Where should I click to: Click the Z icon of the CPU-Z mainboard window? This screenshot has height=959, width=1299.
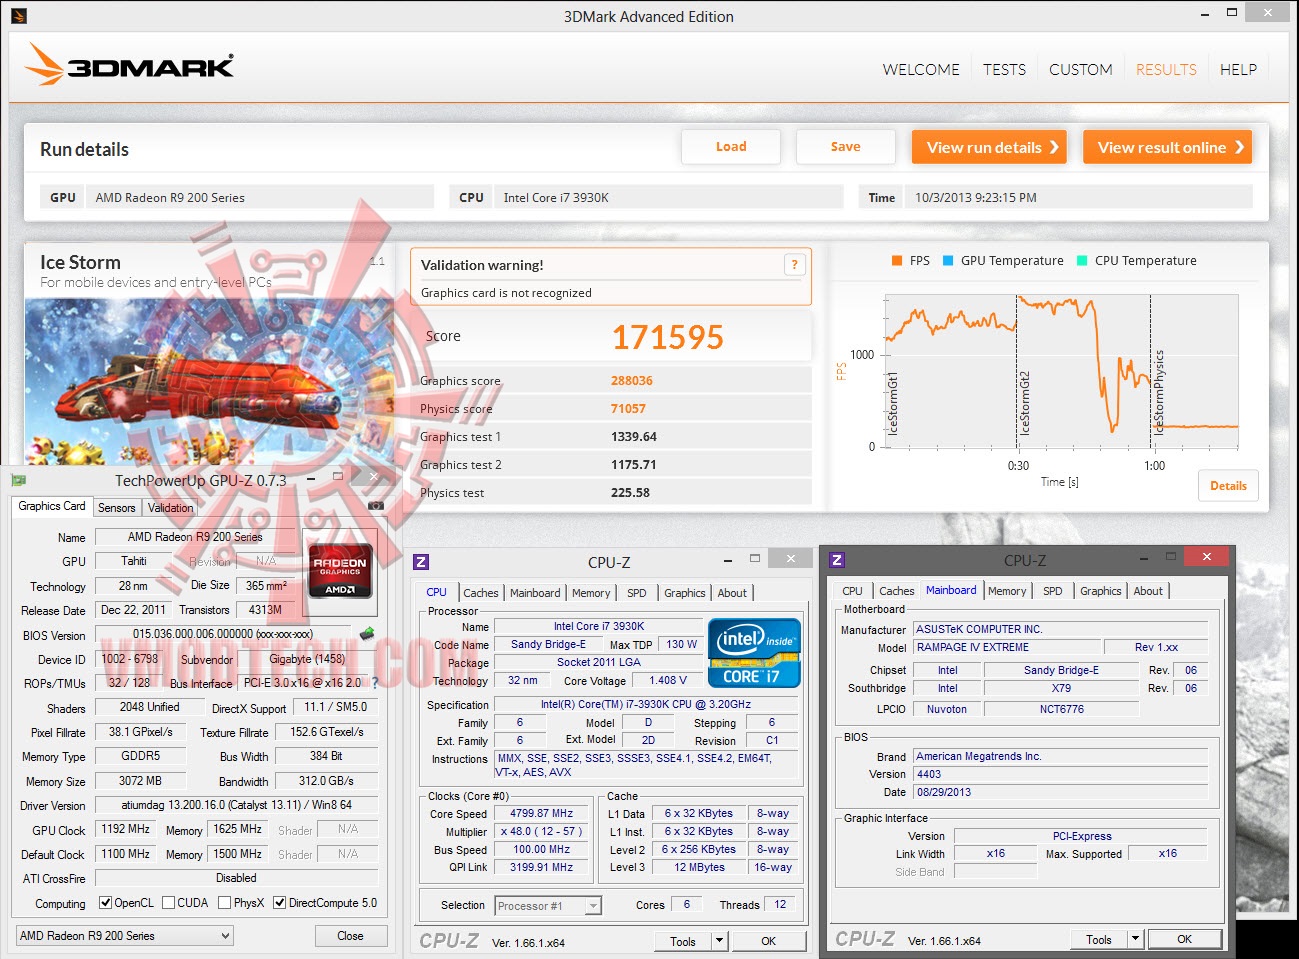pos(837,560)
